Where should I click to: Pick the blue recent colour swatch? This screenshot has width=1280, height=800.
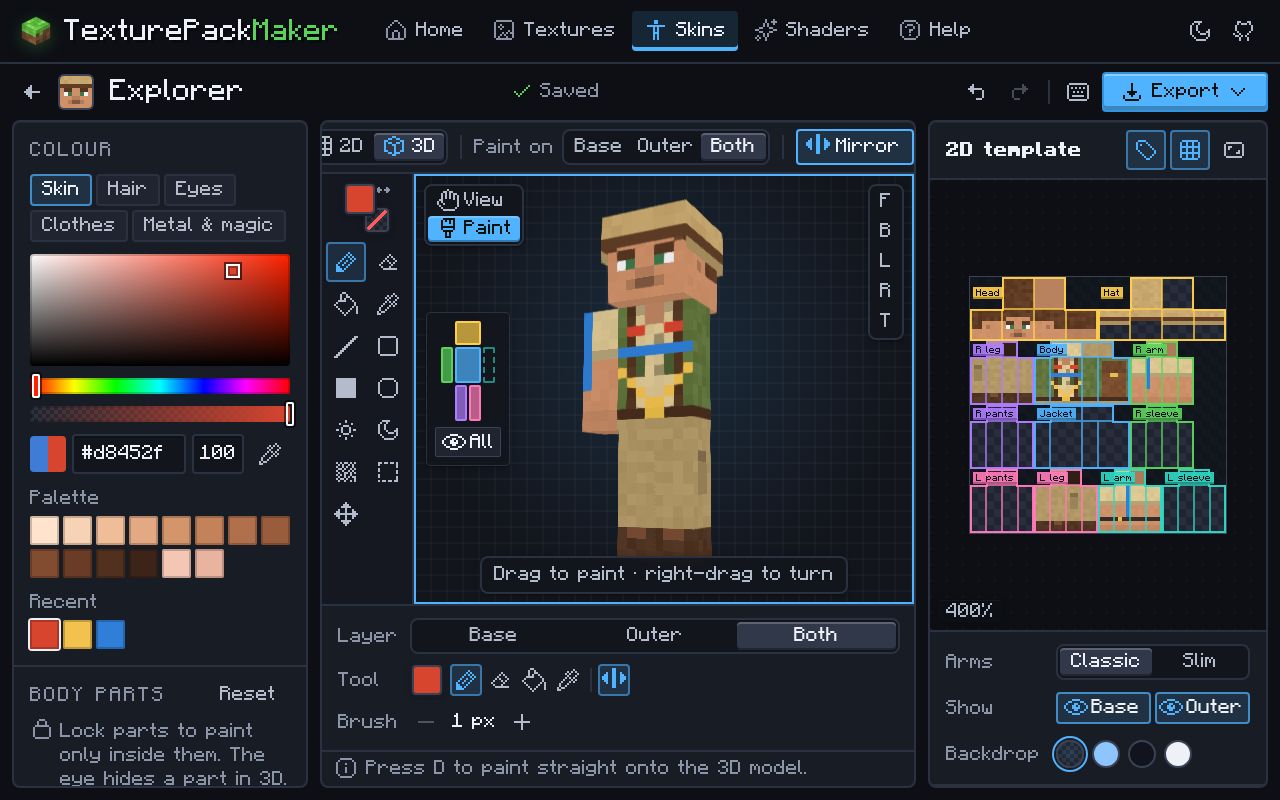coord(110,634)
